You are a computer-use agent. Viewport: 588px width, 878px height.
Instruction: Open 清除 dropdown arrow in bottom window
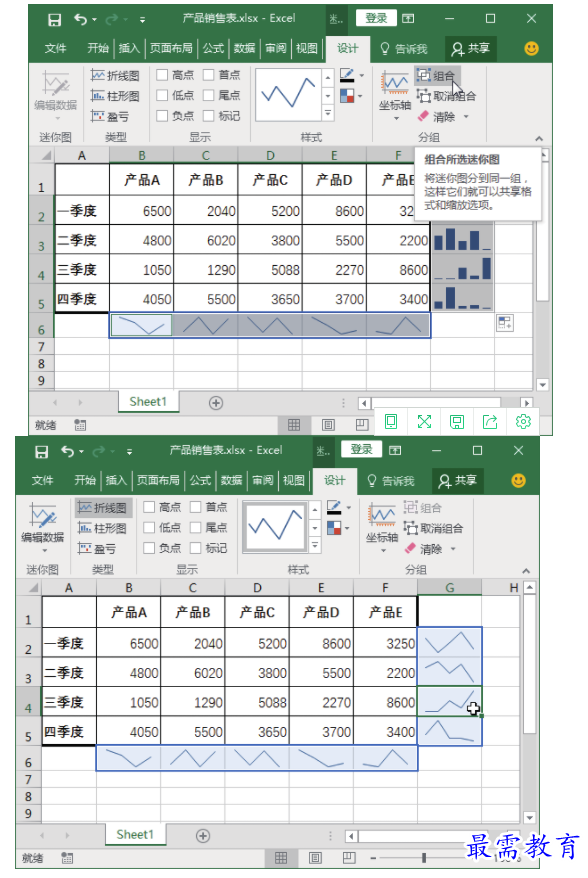(453, 549)
